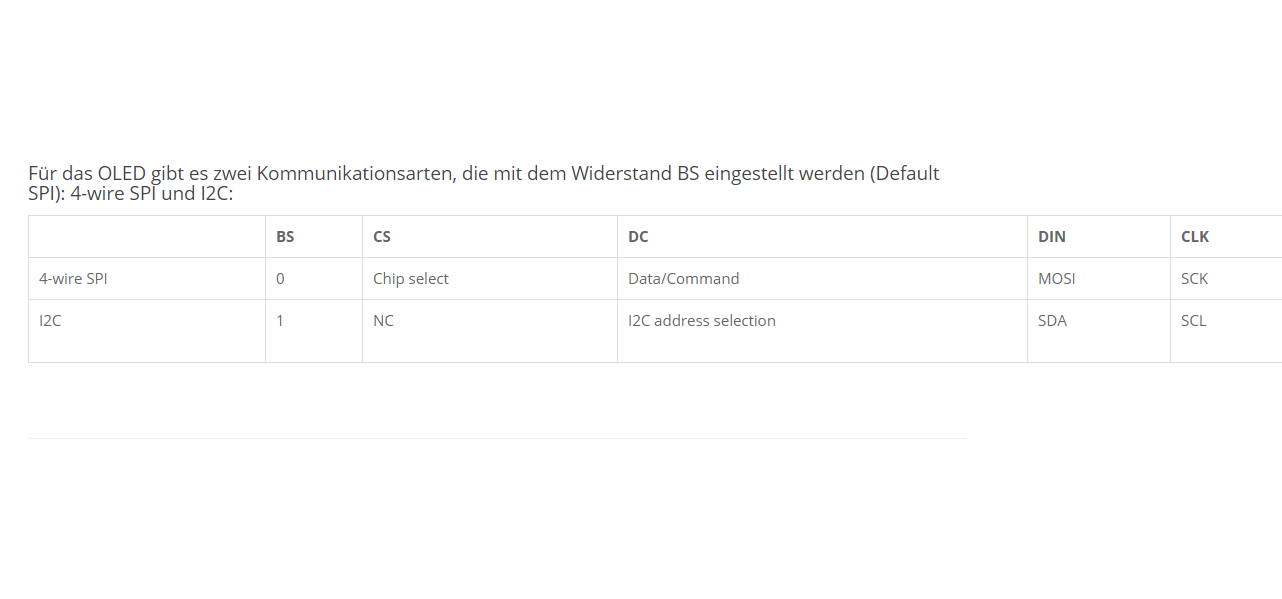Click the CLK column header

[x=1195, y=237]
